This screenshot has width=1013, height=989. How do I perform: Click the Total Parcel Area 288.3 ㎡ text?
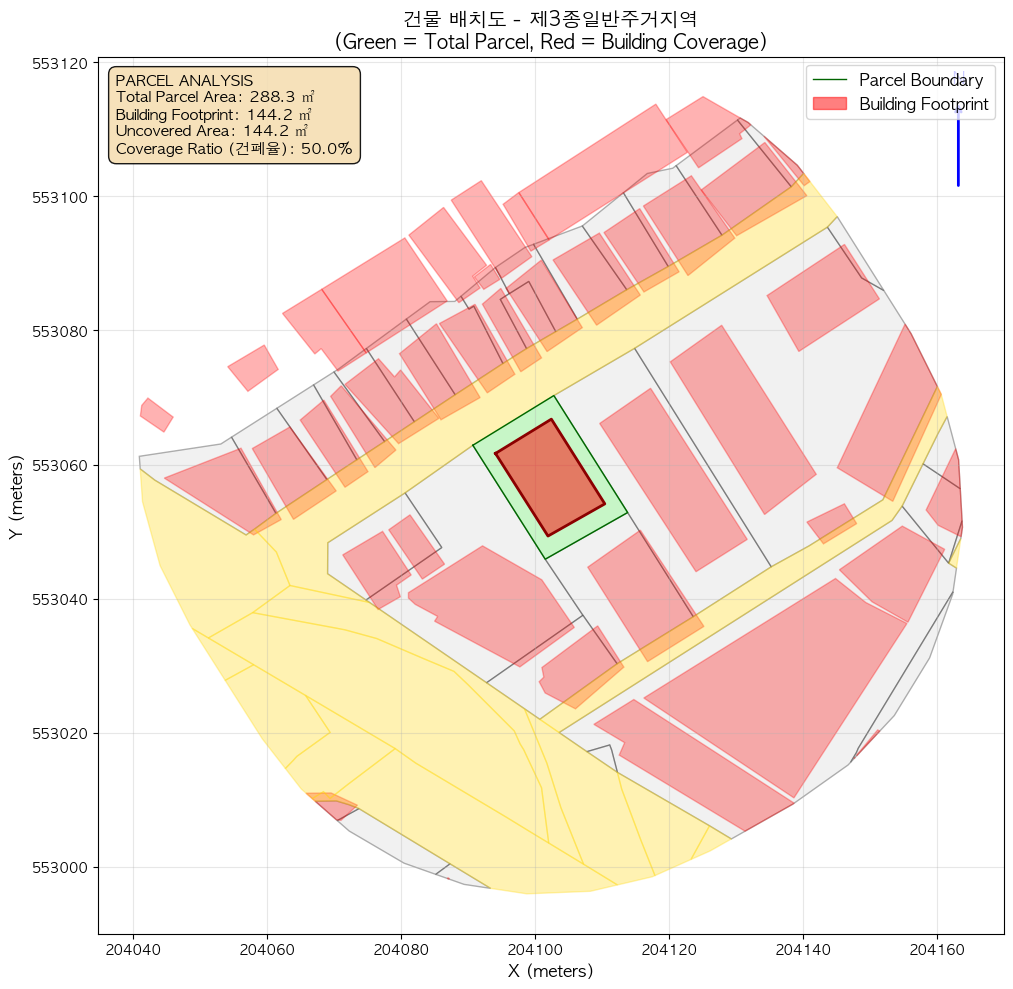(x=215, y=97)
